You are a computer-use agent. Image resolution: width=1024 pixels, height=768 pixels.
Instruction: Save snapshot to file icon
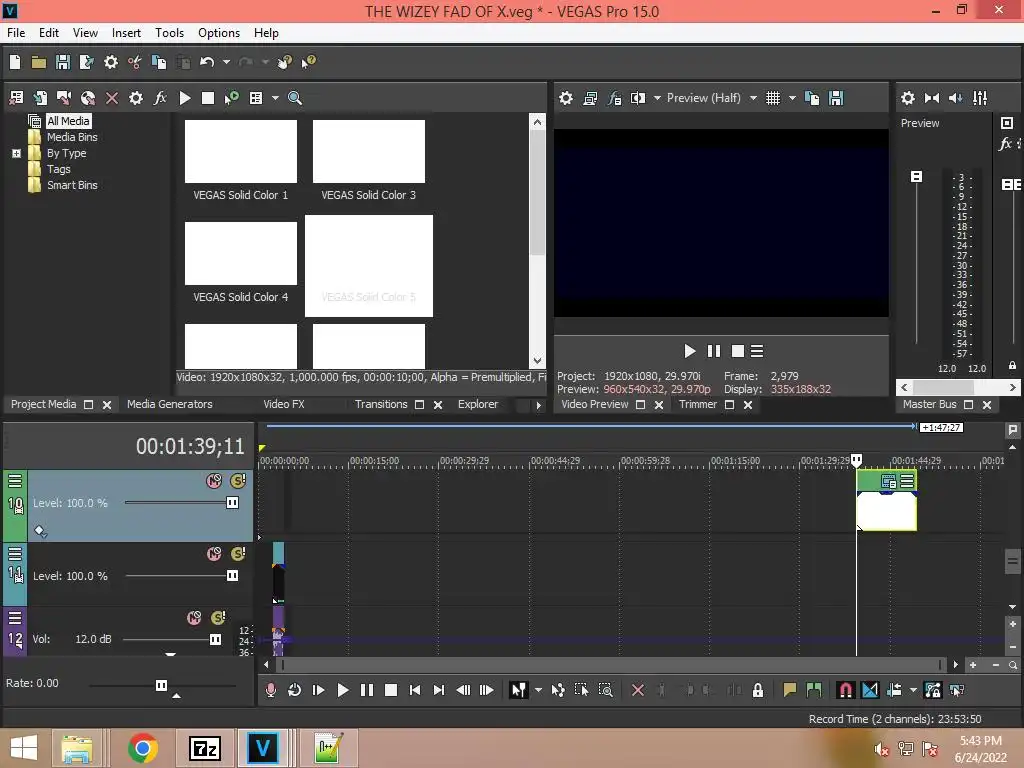click(x=836, y=98)
